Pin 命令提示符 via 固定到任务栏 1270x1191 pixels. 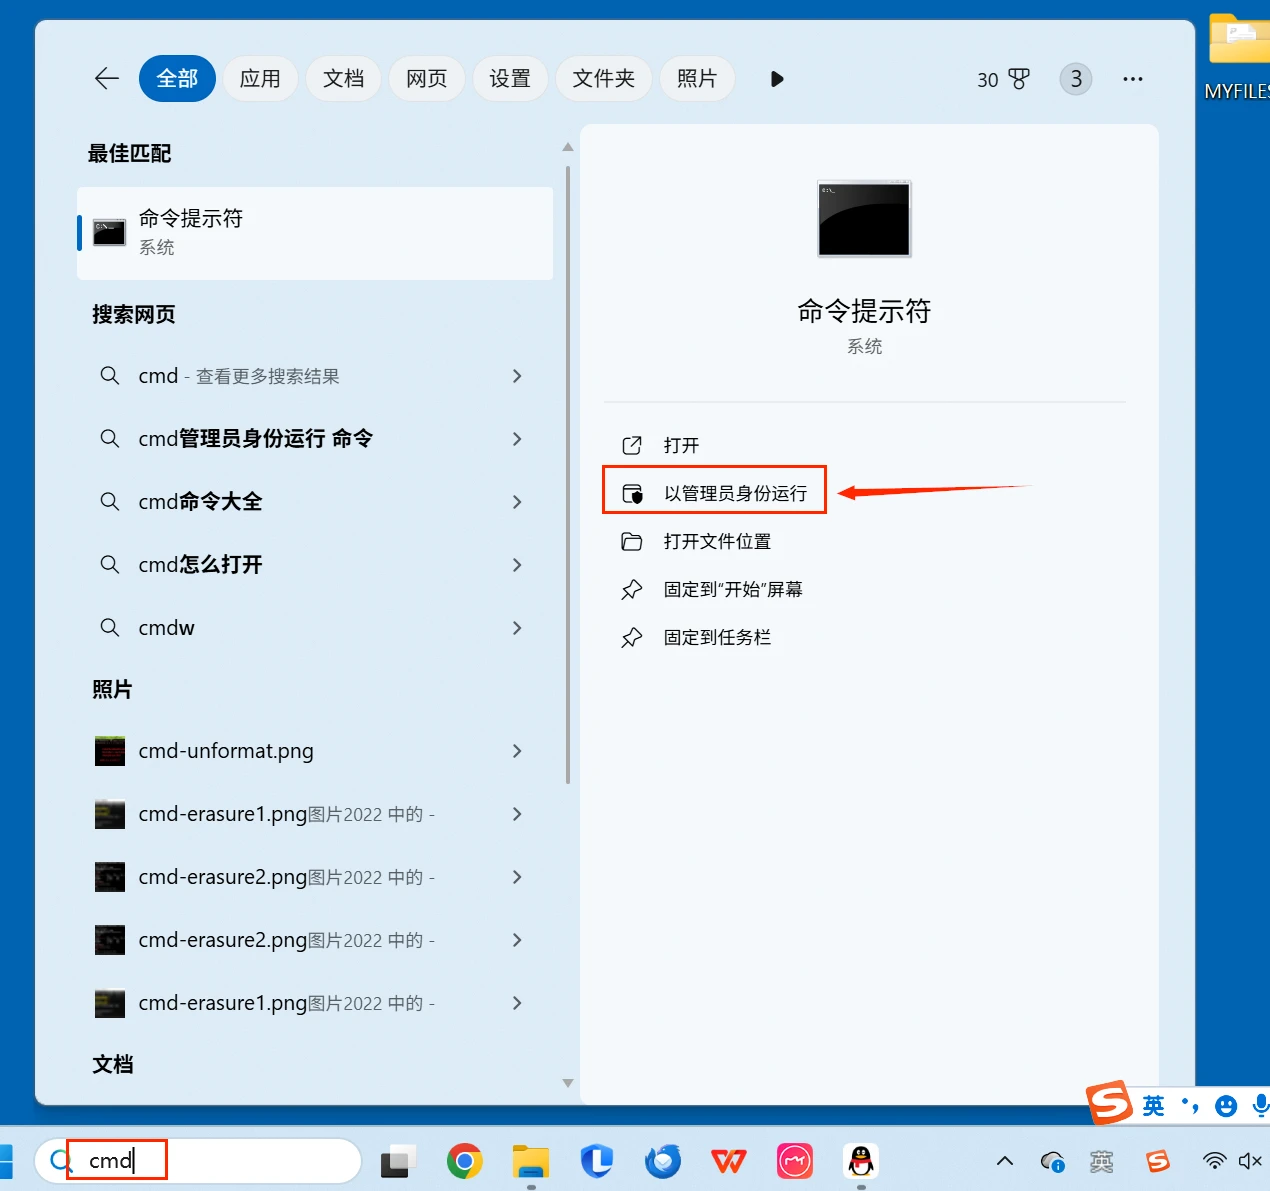[718, 637]
